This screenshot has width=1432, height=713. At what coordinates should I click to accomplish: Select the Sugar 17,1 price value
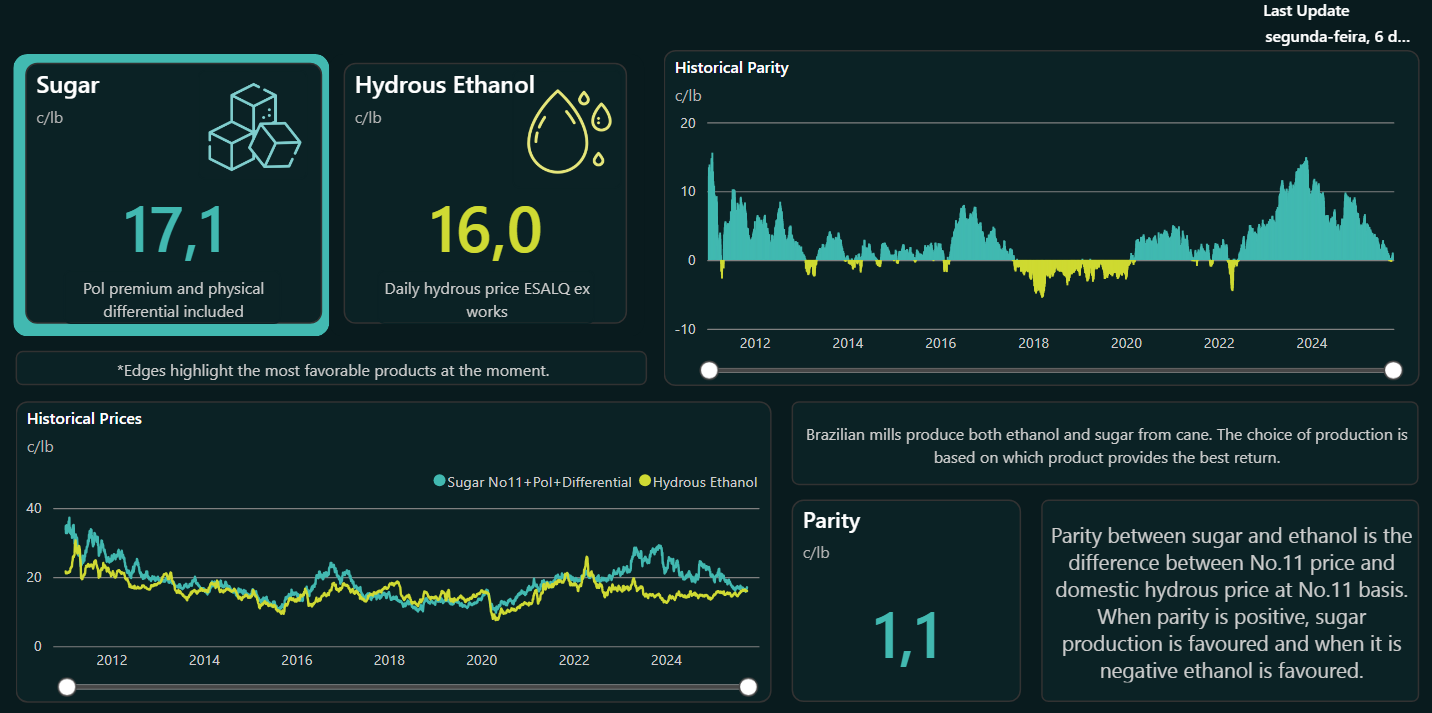coord(174,230)
